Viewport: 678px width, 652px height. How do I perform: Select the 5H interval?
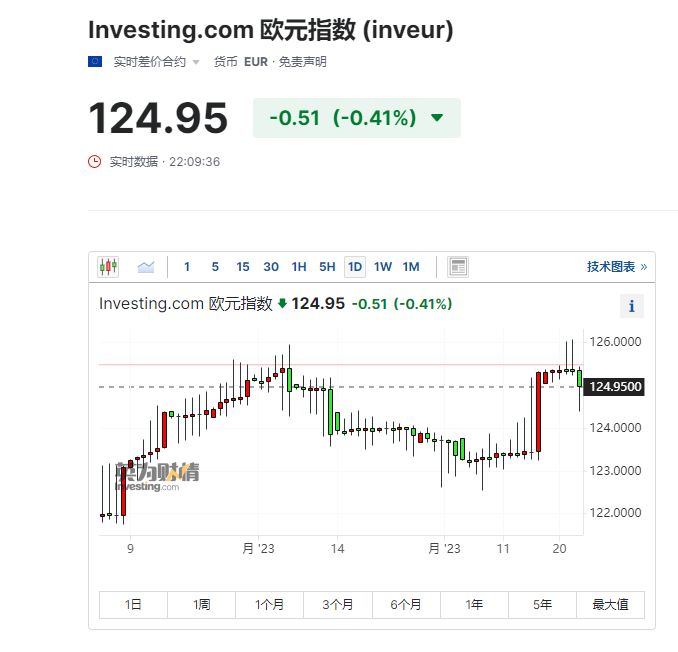(327, 267)
